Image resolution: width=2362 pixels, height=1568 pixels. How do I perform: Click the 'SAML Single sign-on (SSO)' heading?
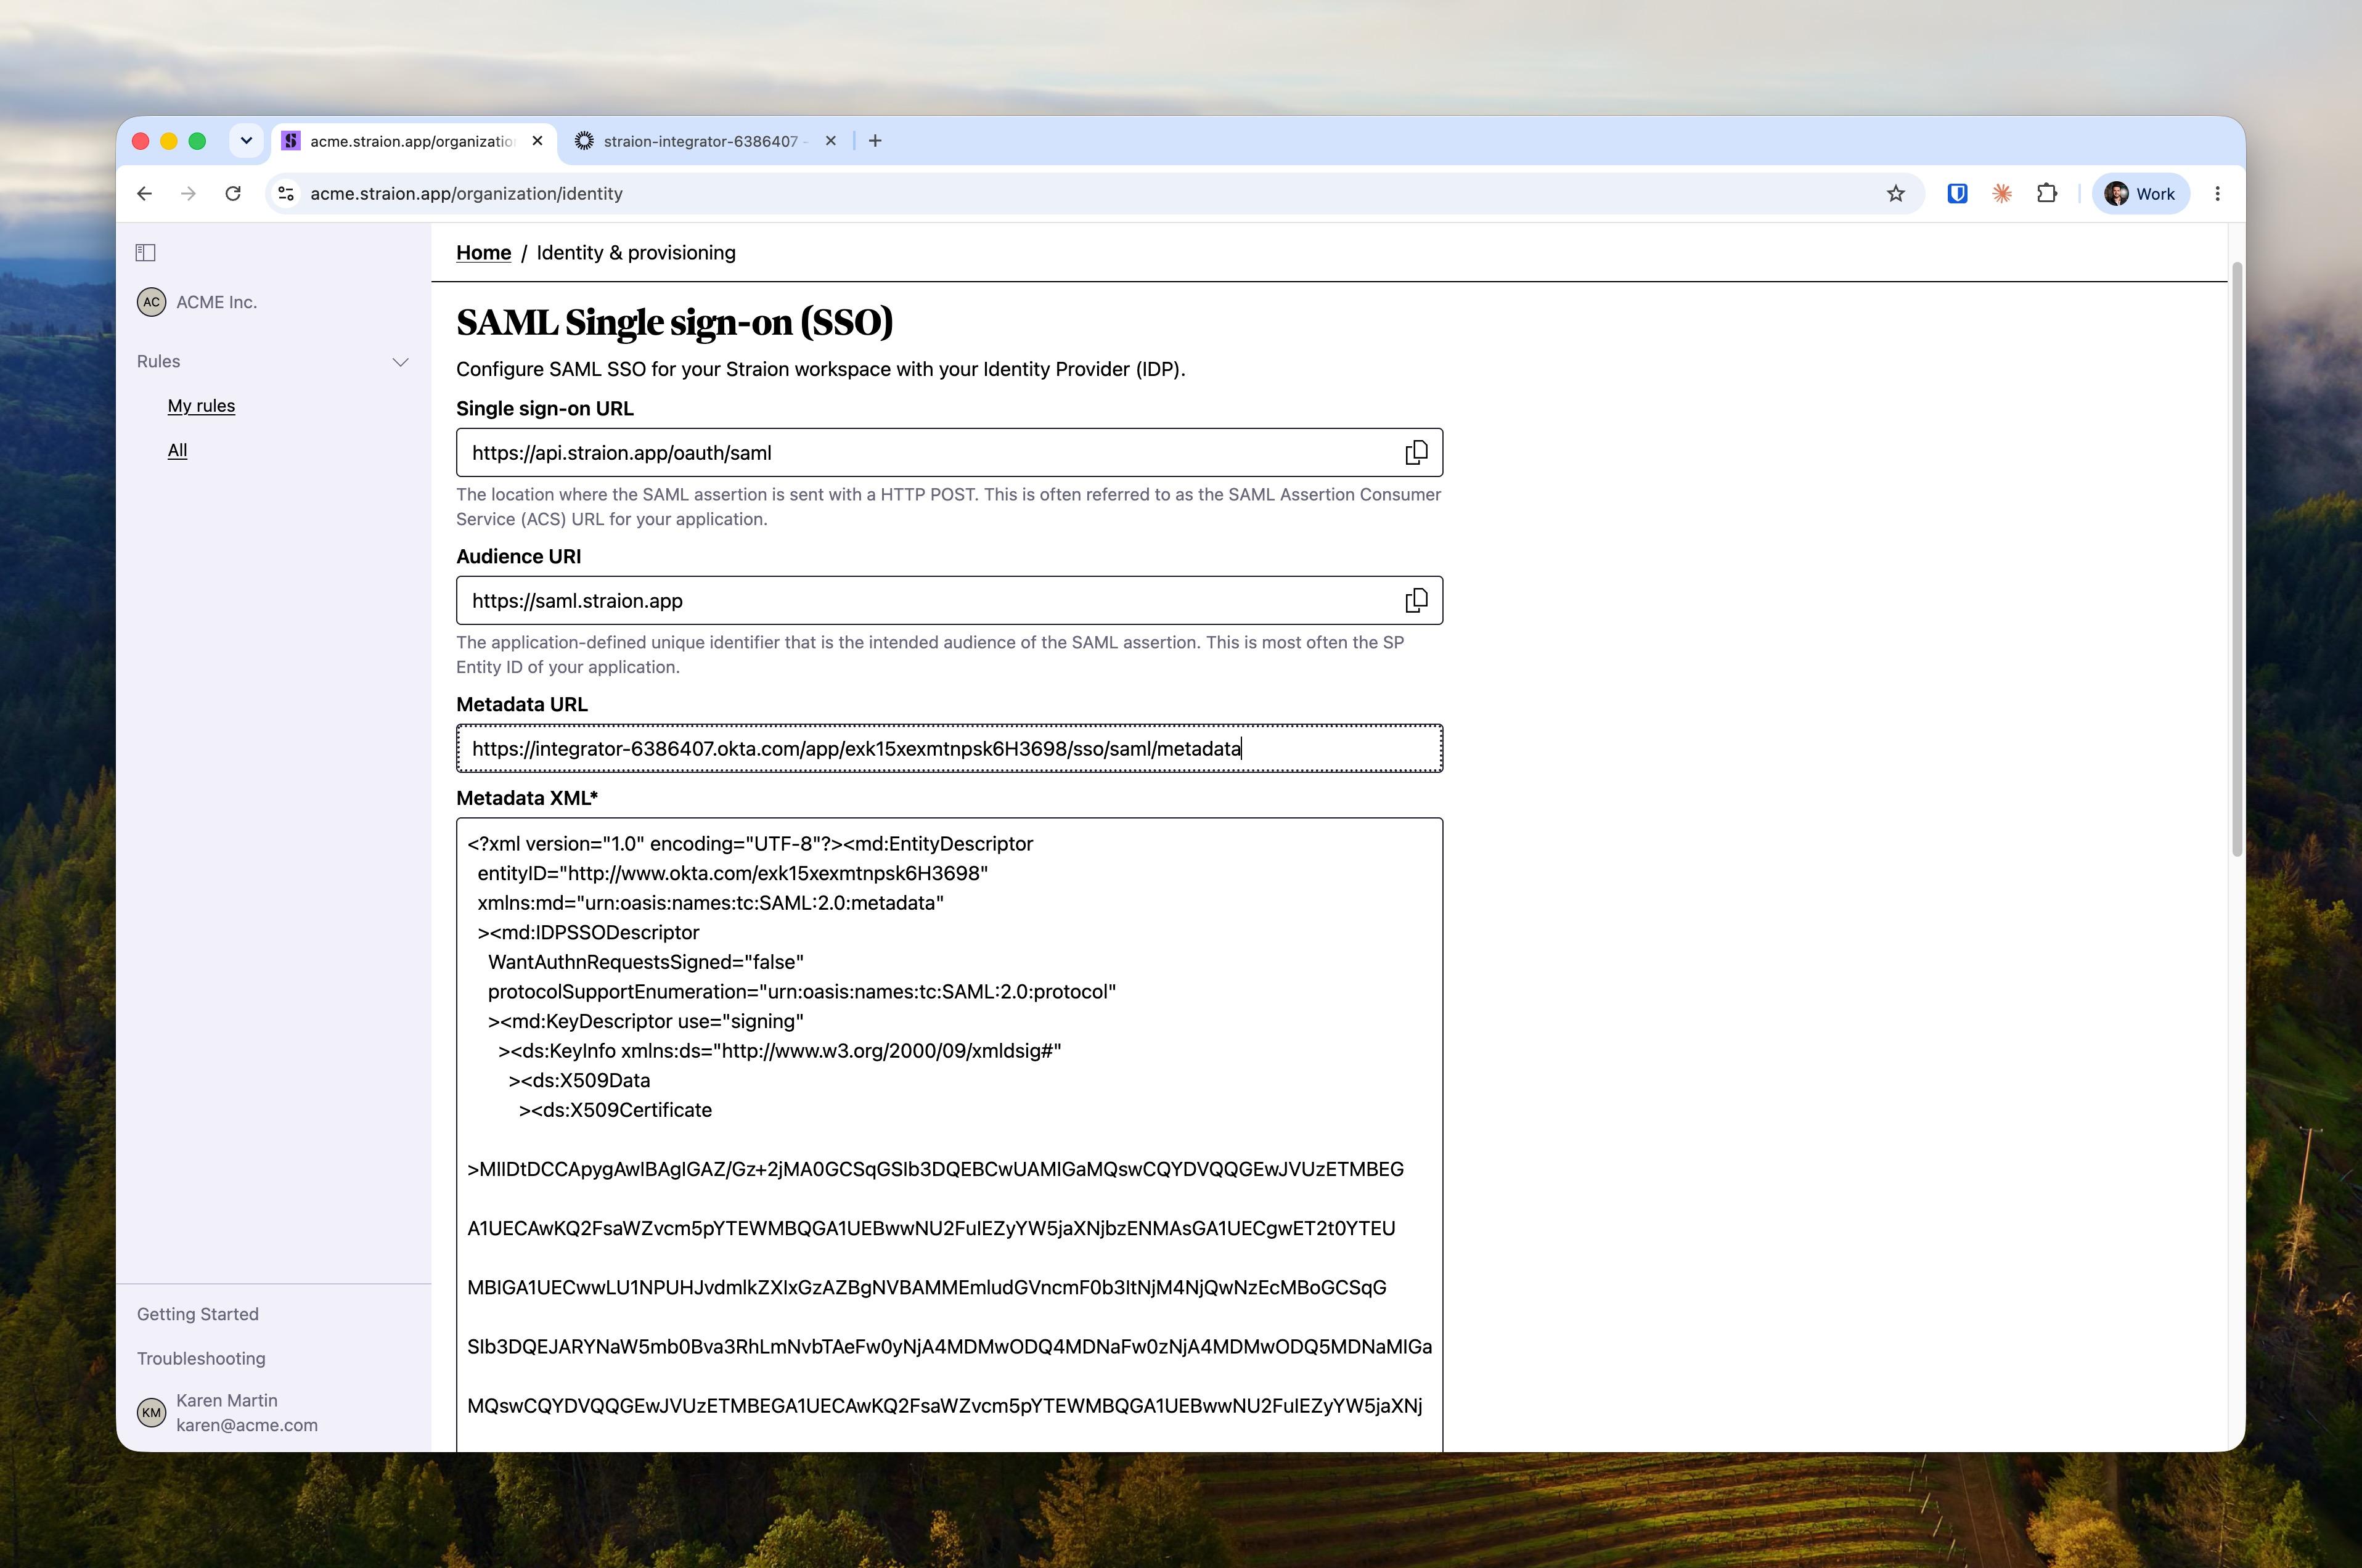tap(675, 322)
